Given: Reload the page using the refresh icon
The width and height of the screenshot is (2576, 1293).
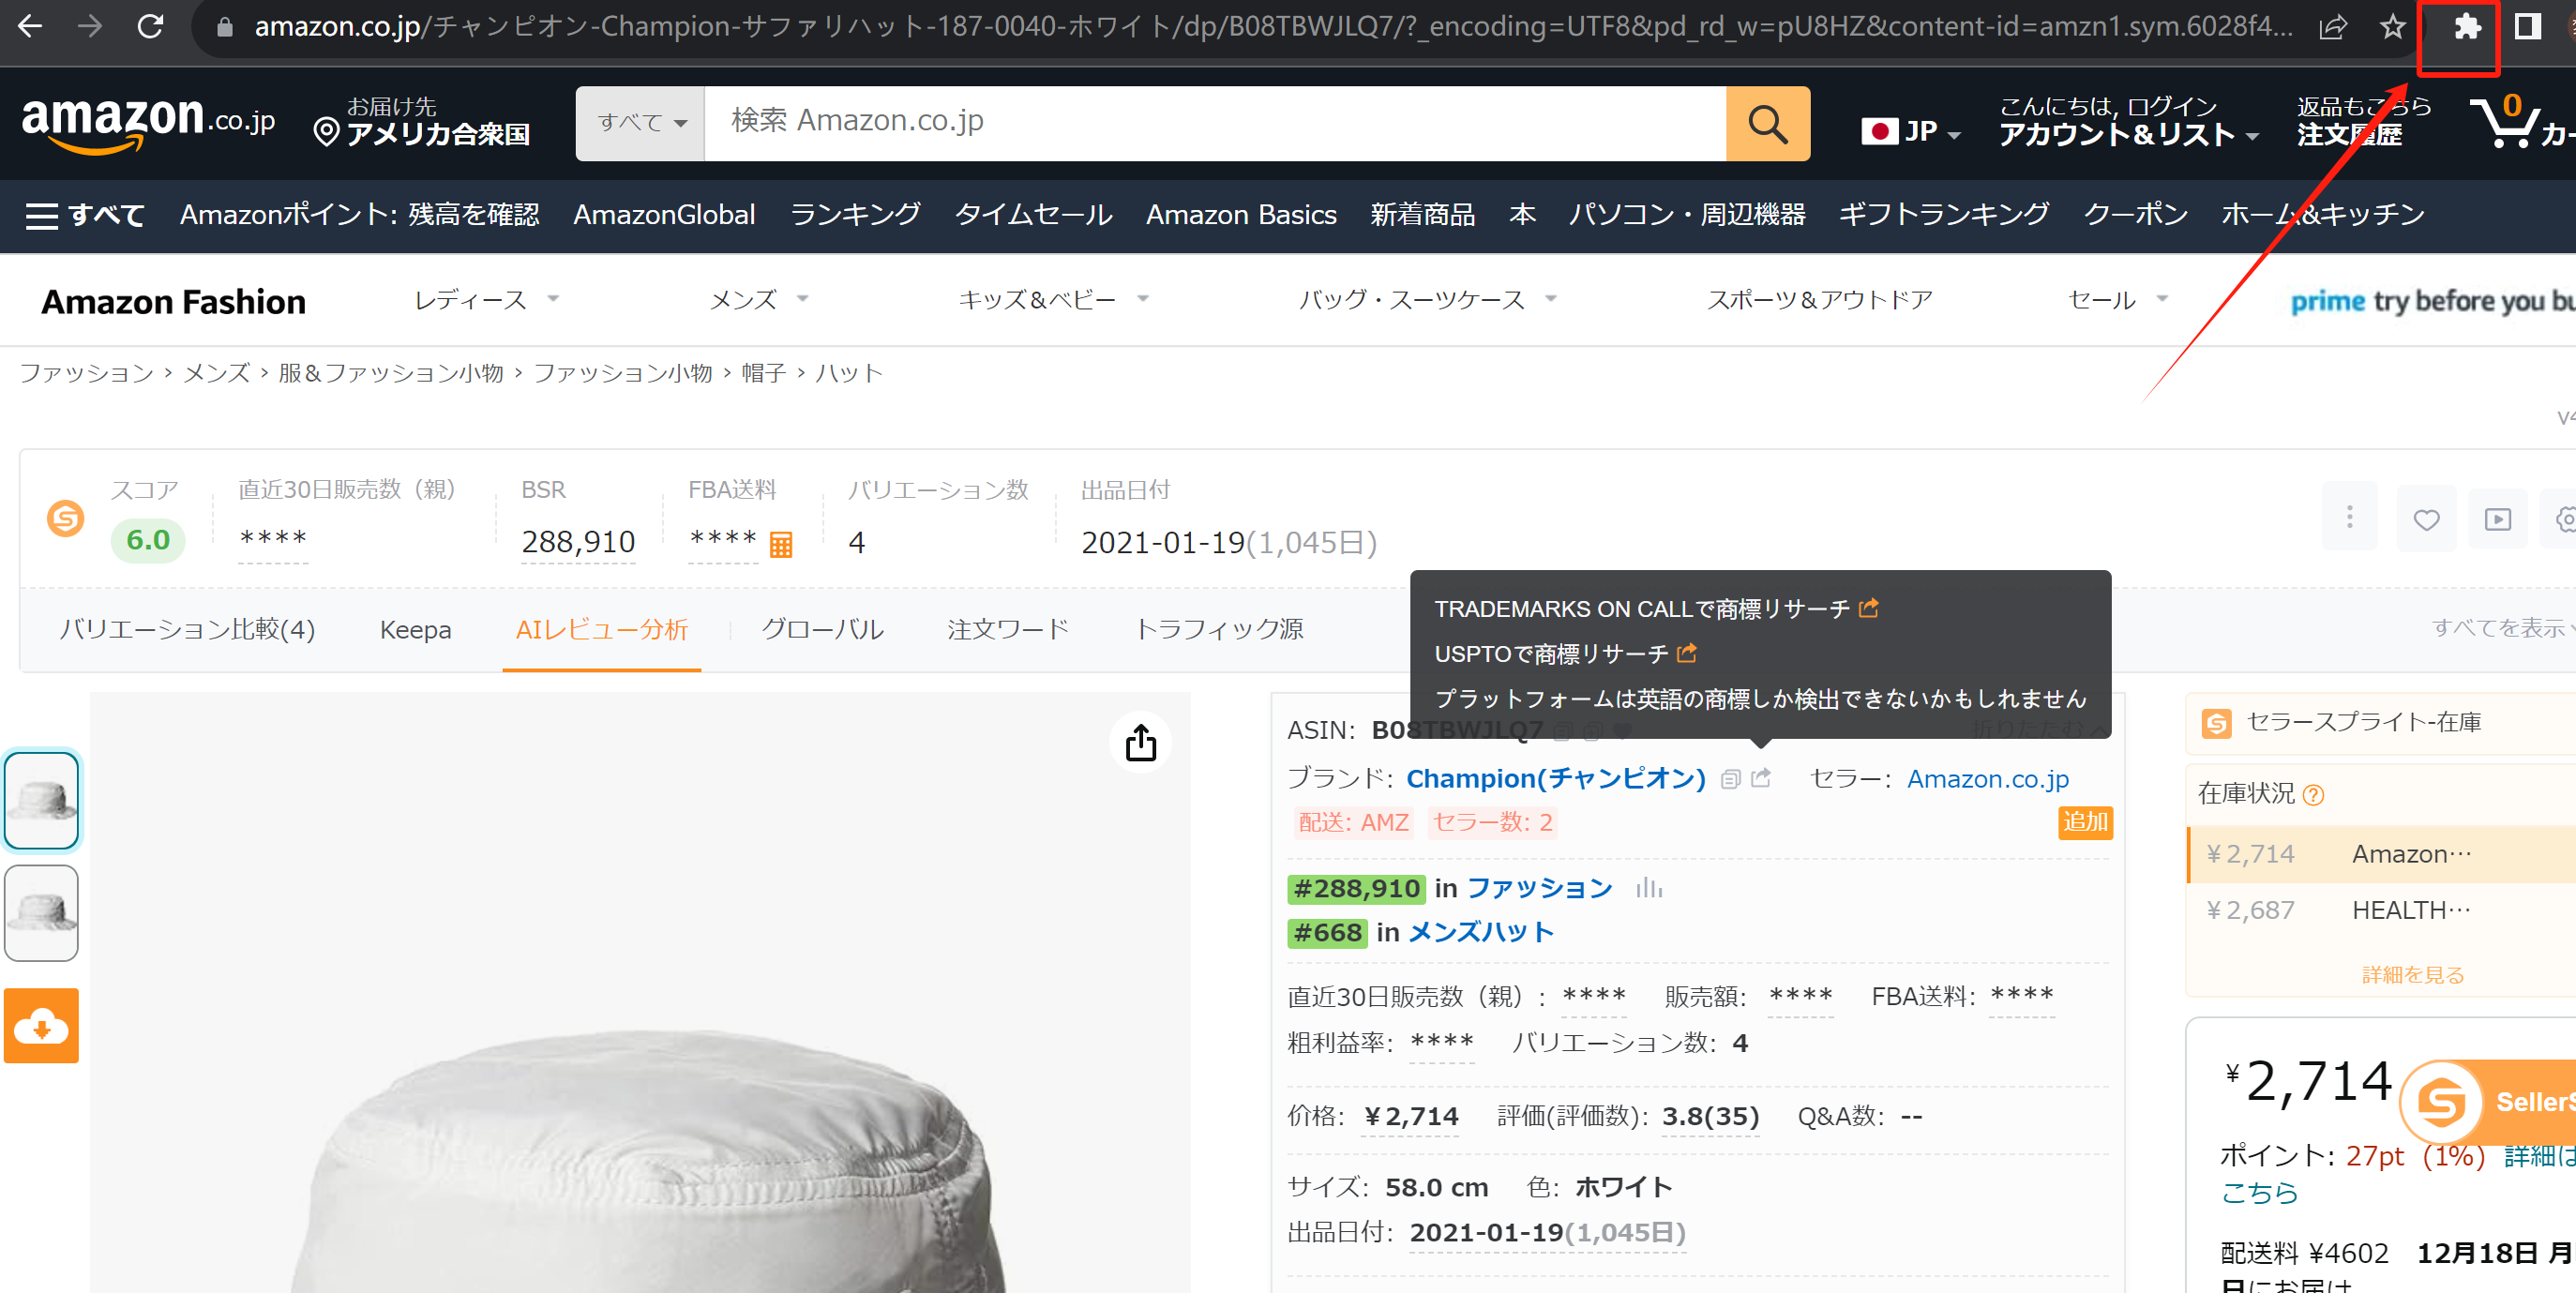Looking at the screenshot, I should (150, 27).
